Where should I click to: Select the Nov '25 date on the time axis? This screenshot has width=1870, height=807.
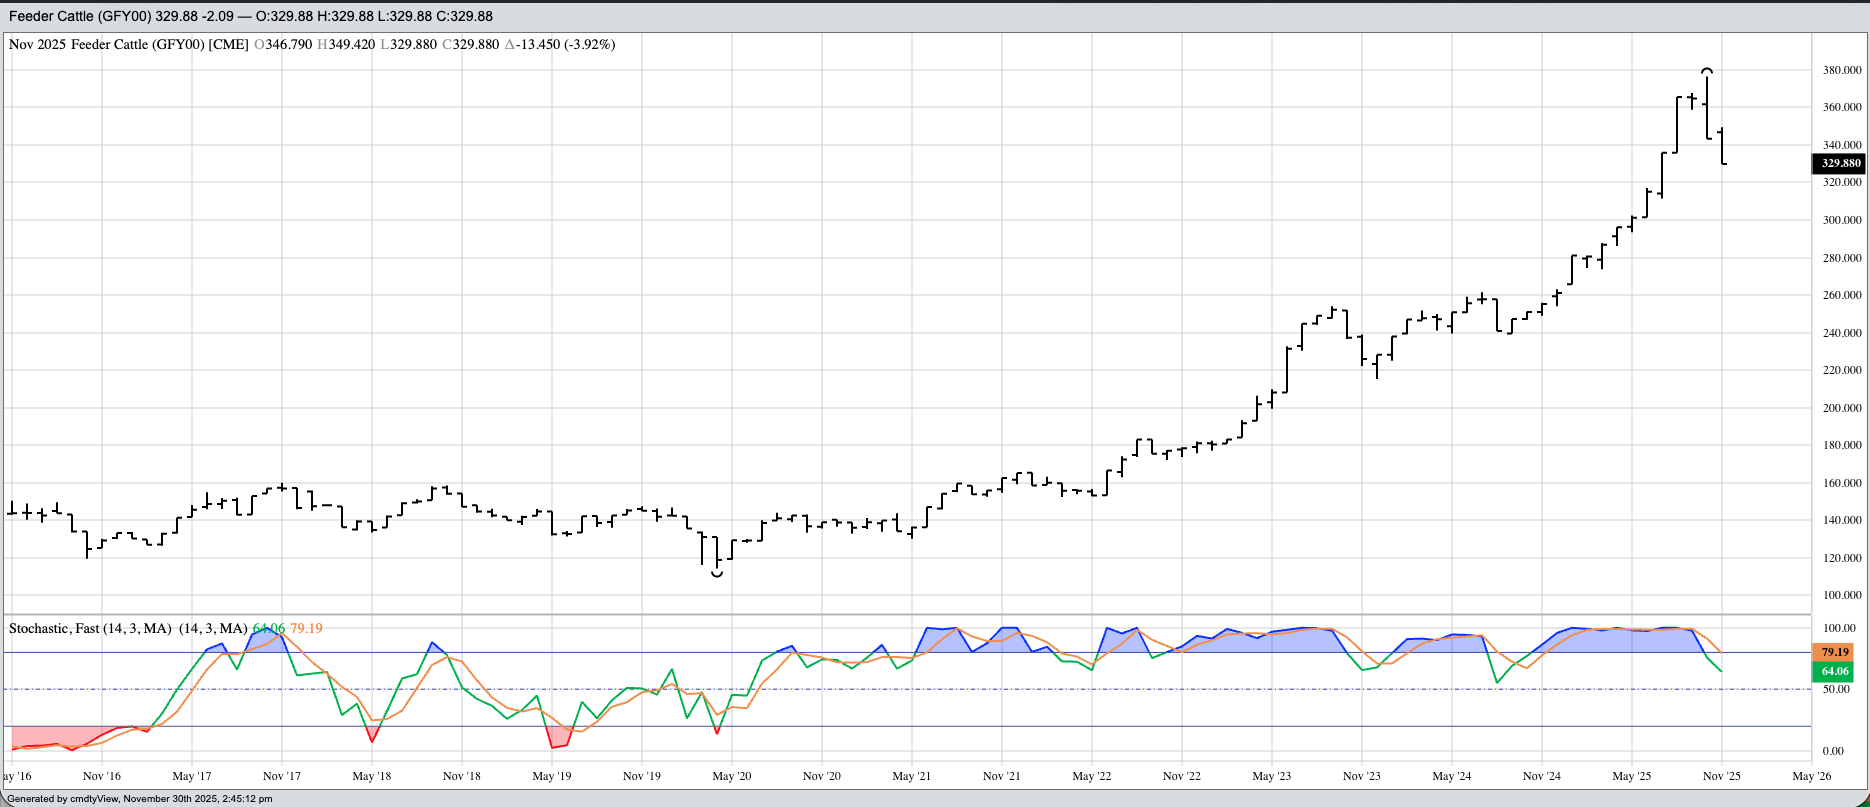(x=1721, y=776)
